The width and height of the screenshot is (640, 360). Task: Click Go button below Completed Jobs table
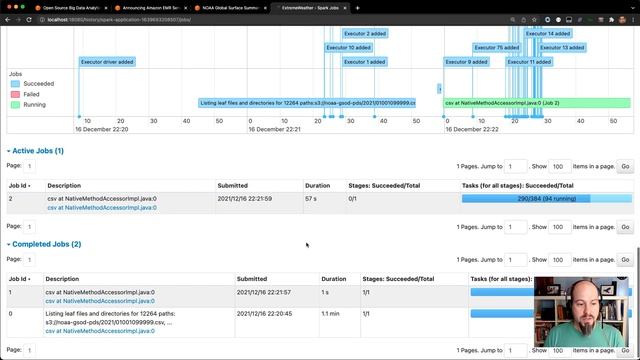(x=625, y=351)
